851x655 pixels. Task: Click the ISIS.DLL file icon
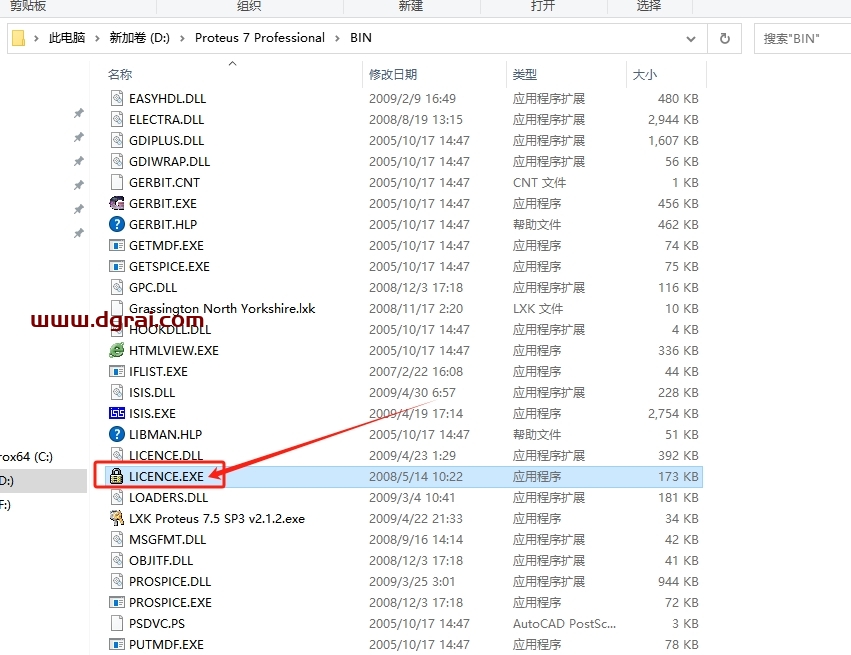117,392
